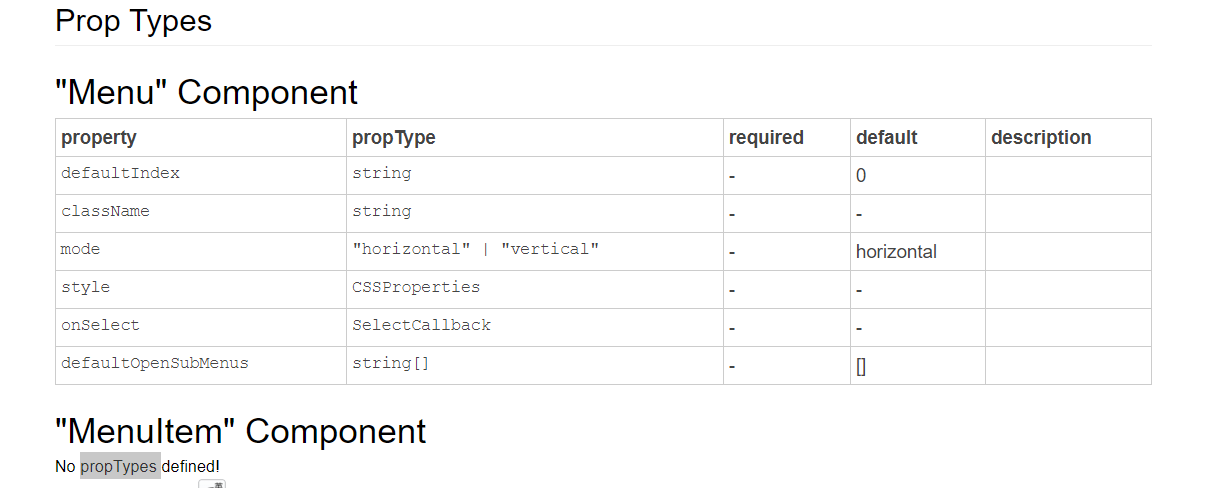The height and width of the screenshot is (488, 1208).
Task: Select the defaultIndex property cell
Action: pyautogui.click(x=201, y=176)
